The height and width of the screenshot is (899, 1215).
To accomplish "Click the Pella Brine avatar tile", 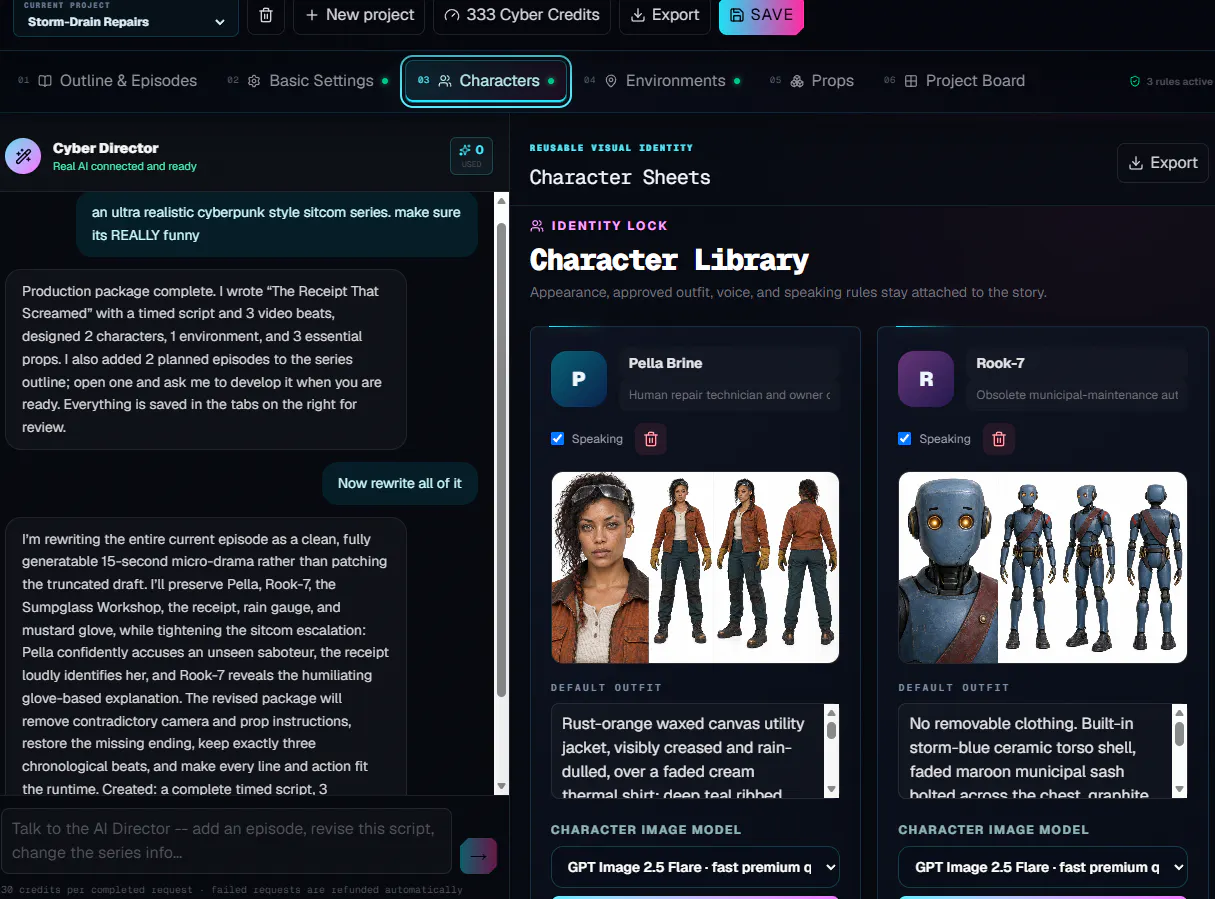I will tap(579, 379).
